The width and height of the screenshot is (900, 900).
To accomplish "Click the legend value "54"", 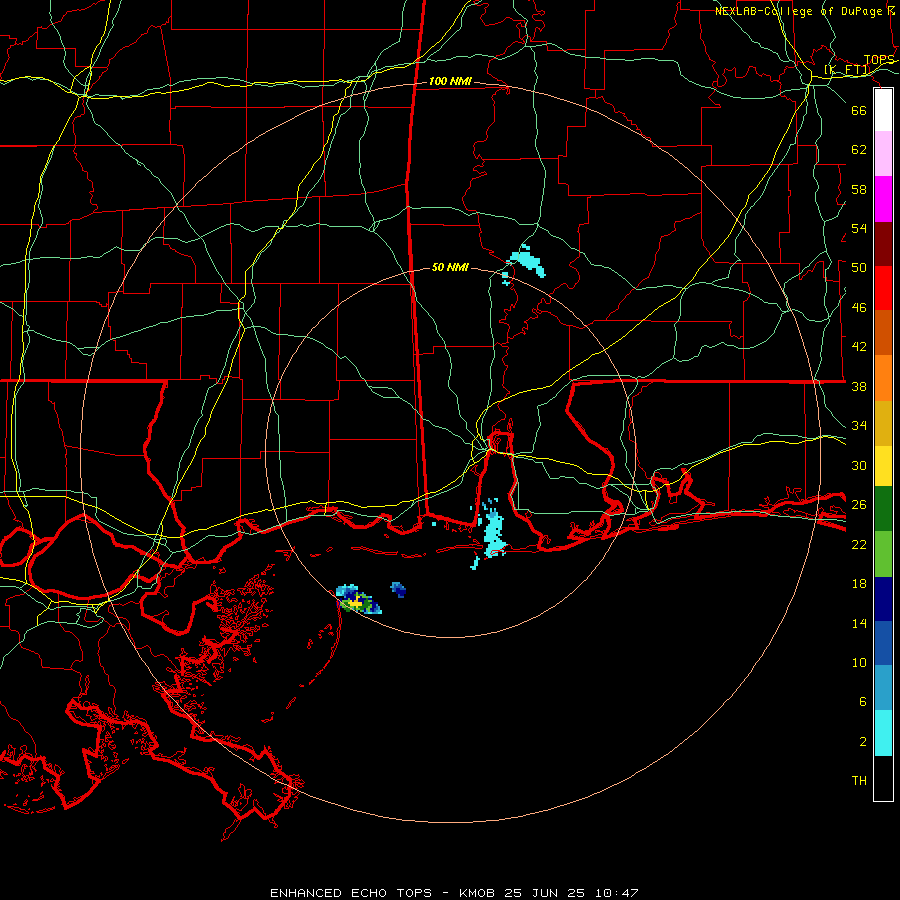I will pos(859,228).
